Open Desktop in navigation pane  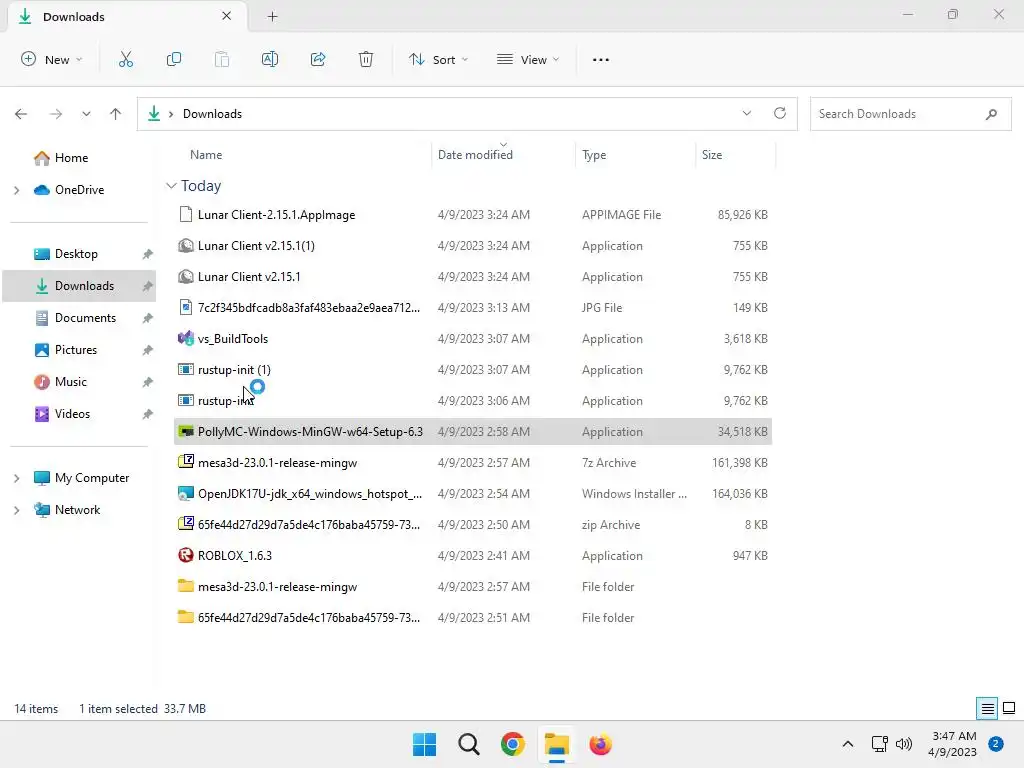tap(76, 253)
